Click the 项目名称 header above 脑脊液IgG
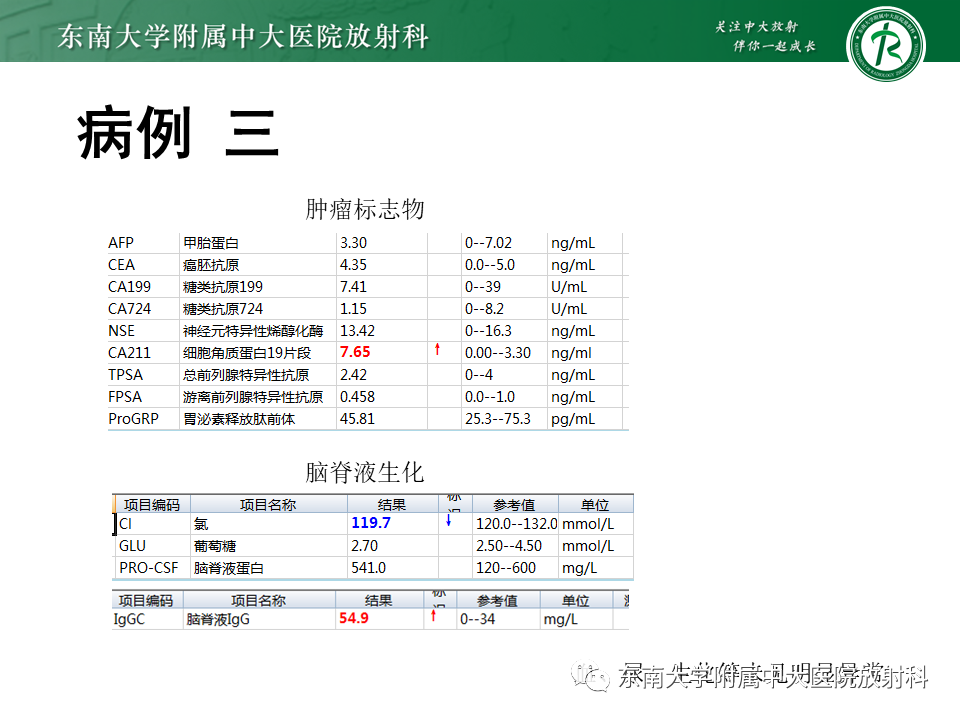The image size is (960, 720). pos(258,601)
